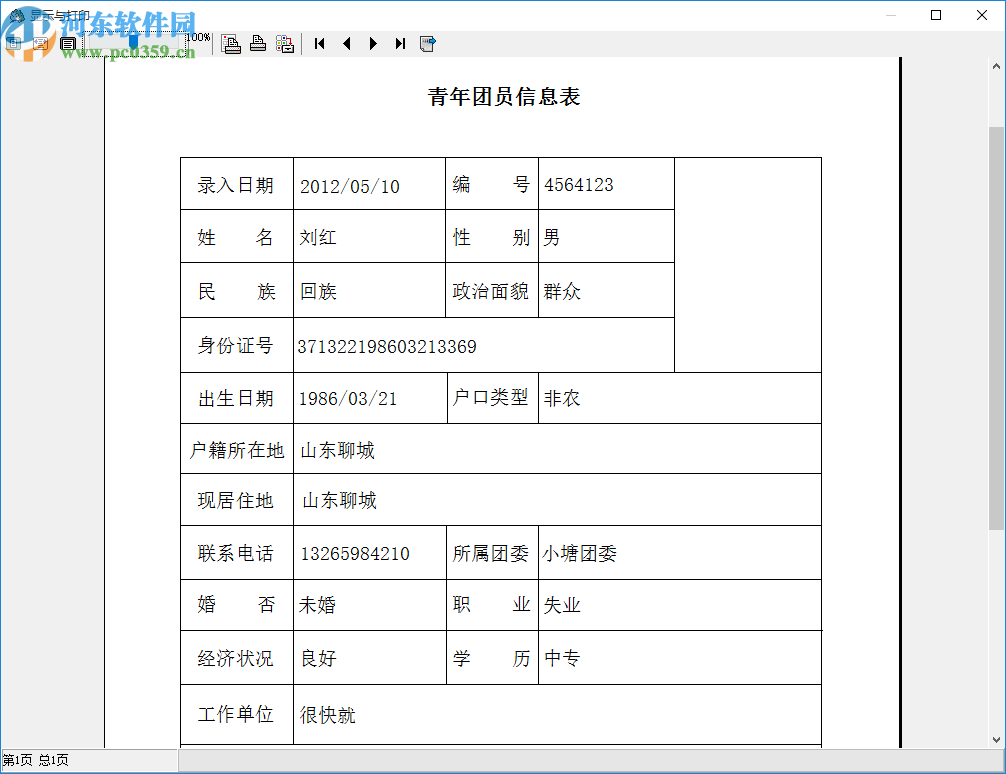Jump to the first page

319,43
